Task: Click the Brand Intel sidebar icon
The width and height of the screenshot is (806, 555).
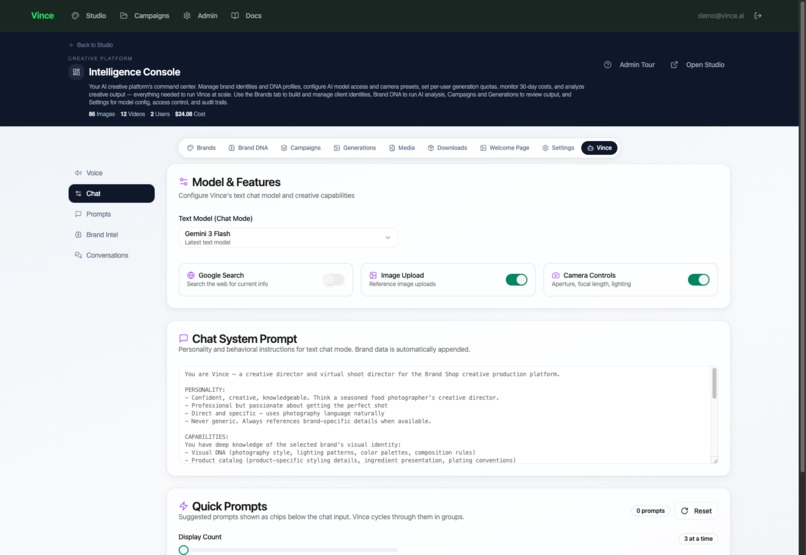Action: [x=78, y=234]
